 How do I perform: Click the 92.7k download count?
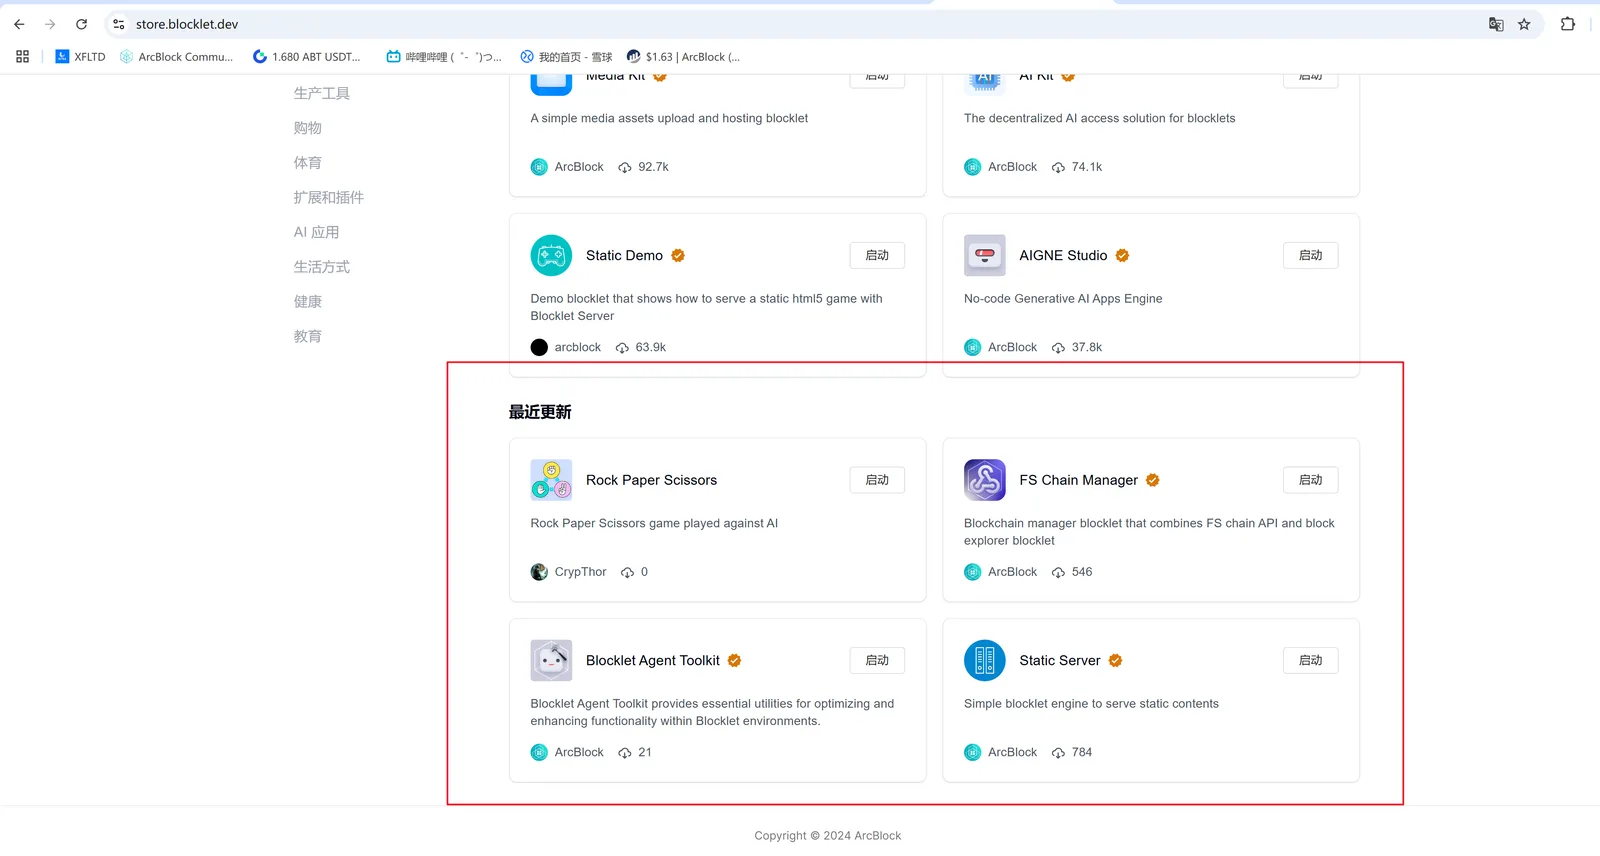[x=653, y=167]
